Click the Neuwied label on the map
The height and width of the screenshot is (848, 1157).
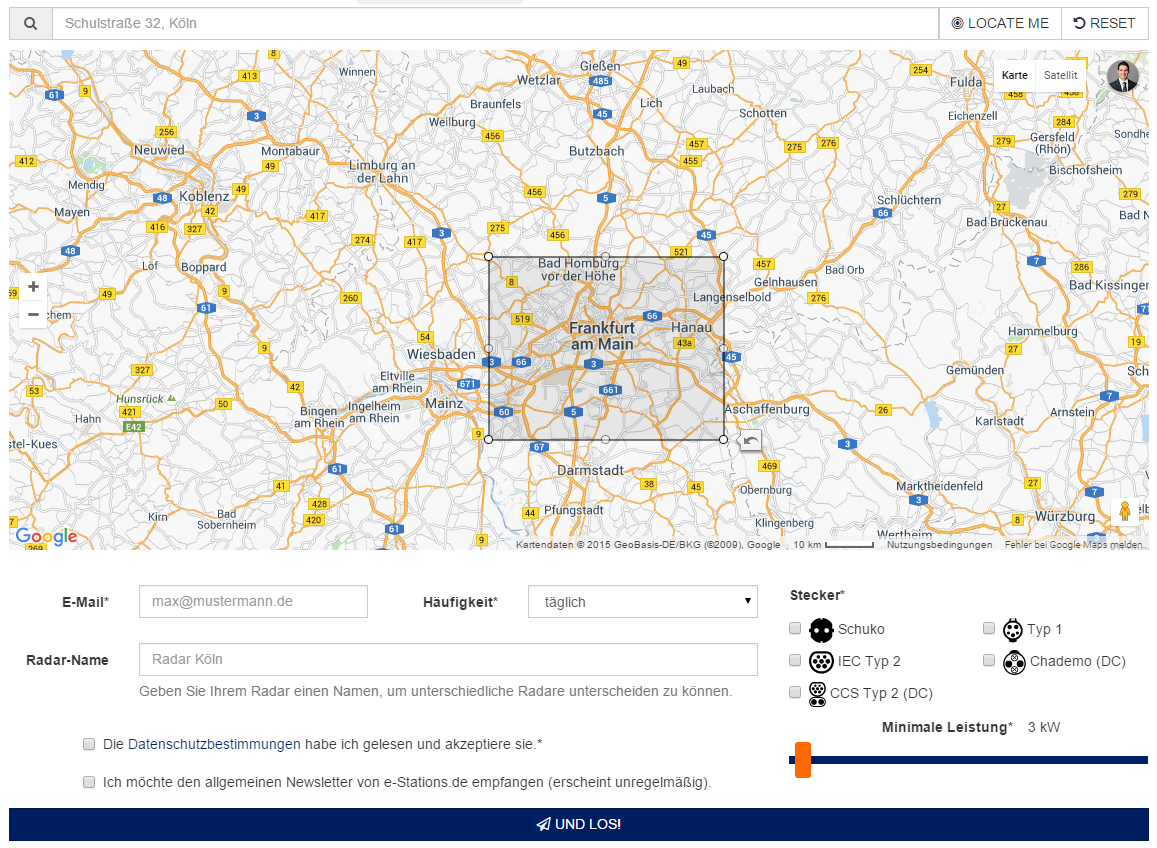(x=159, y=150)
